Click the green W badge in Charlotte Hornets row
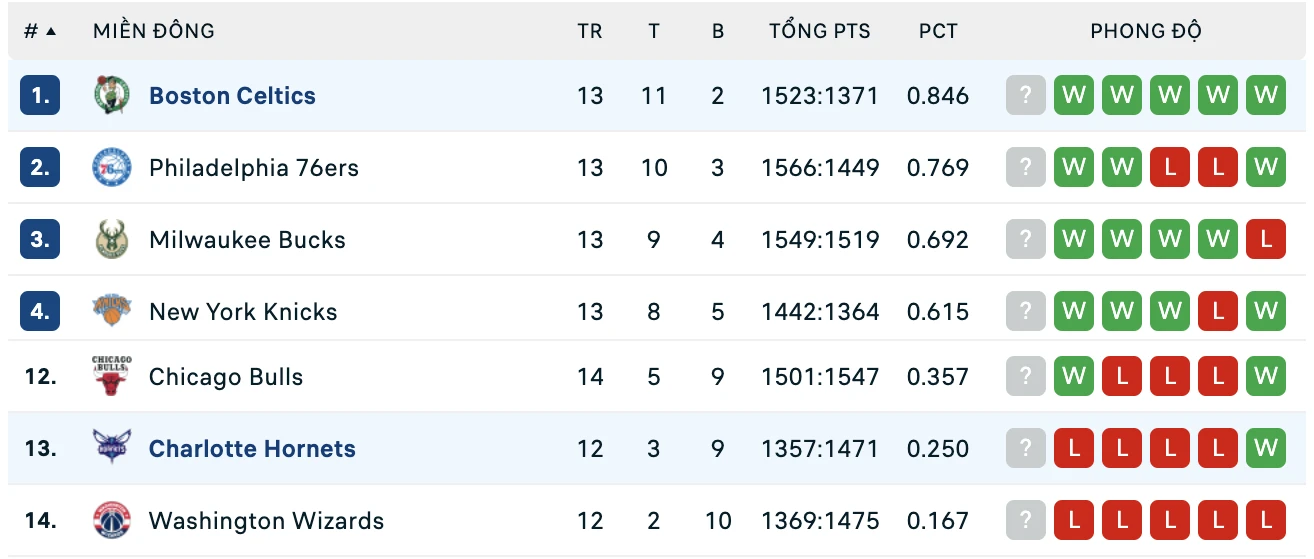 click(x=1266, y=449)
